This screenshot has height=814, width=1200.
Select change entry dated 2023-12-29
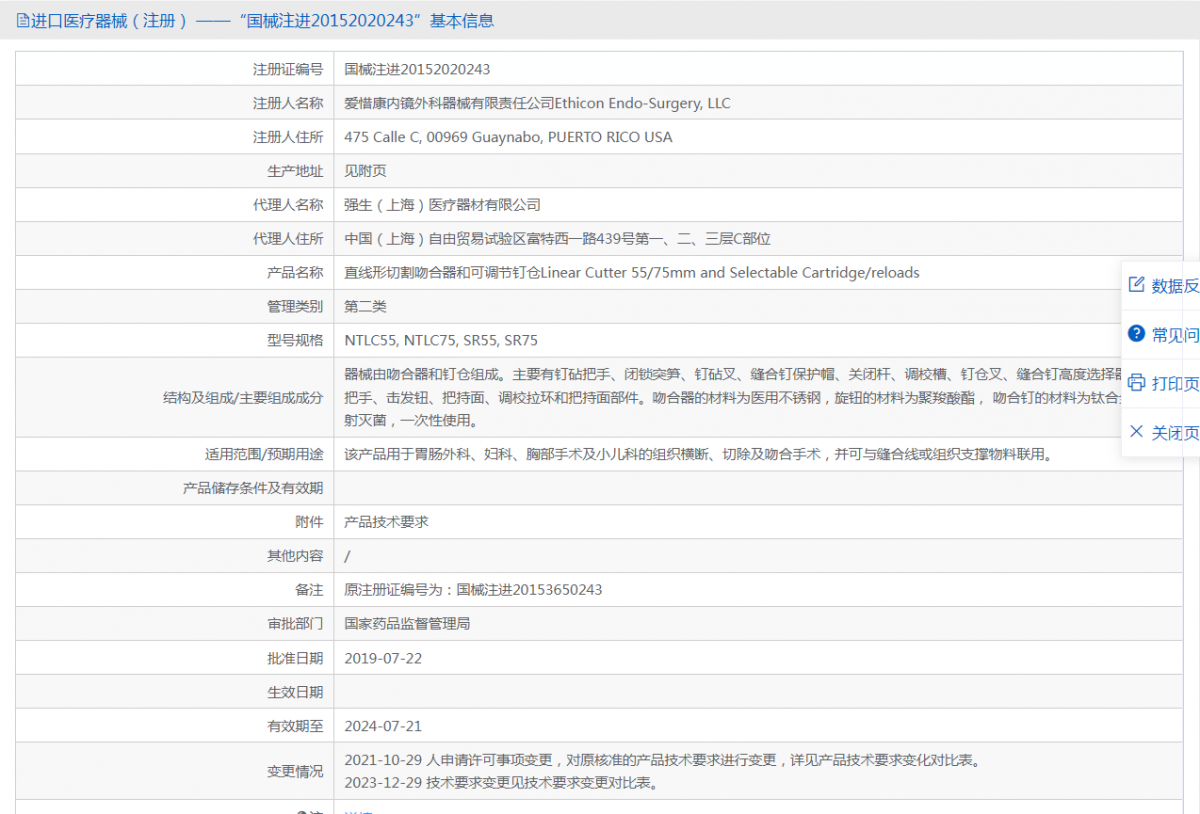tap(501, 784)
